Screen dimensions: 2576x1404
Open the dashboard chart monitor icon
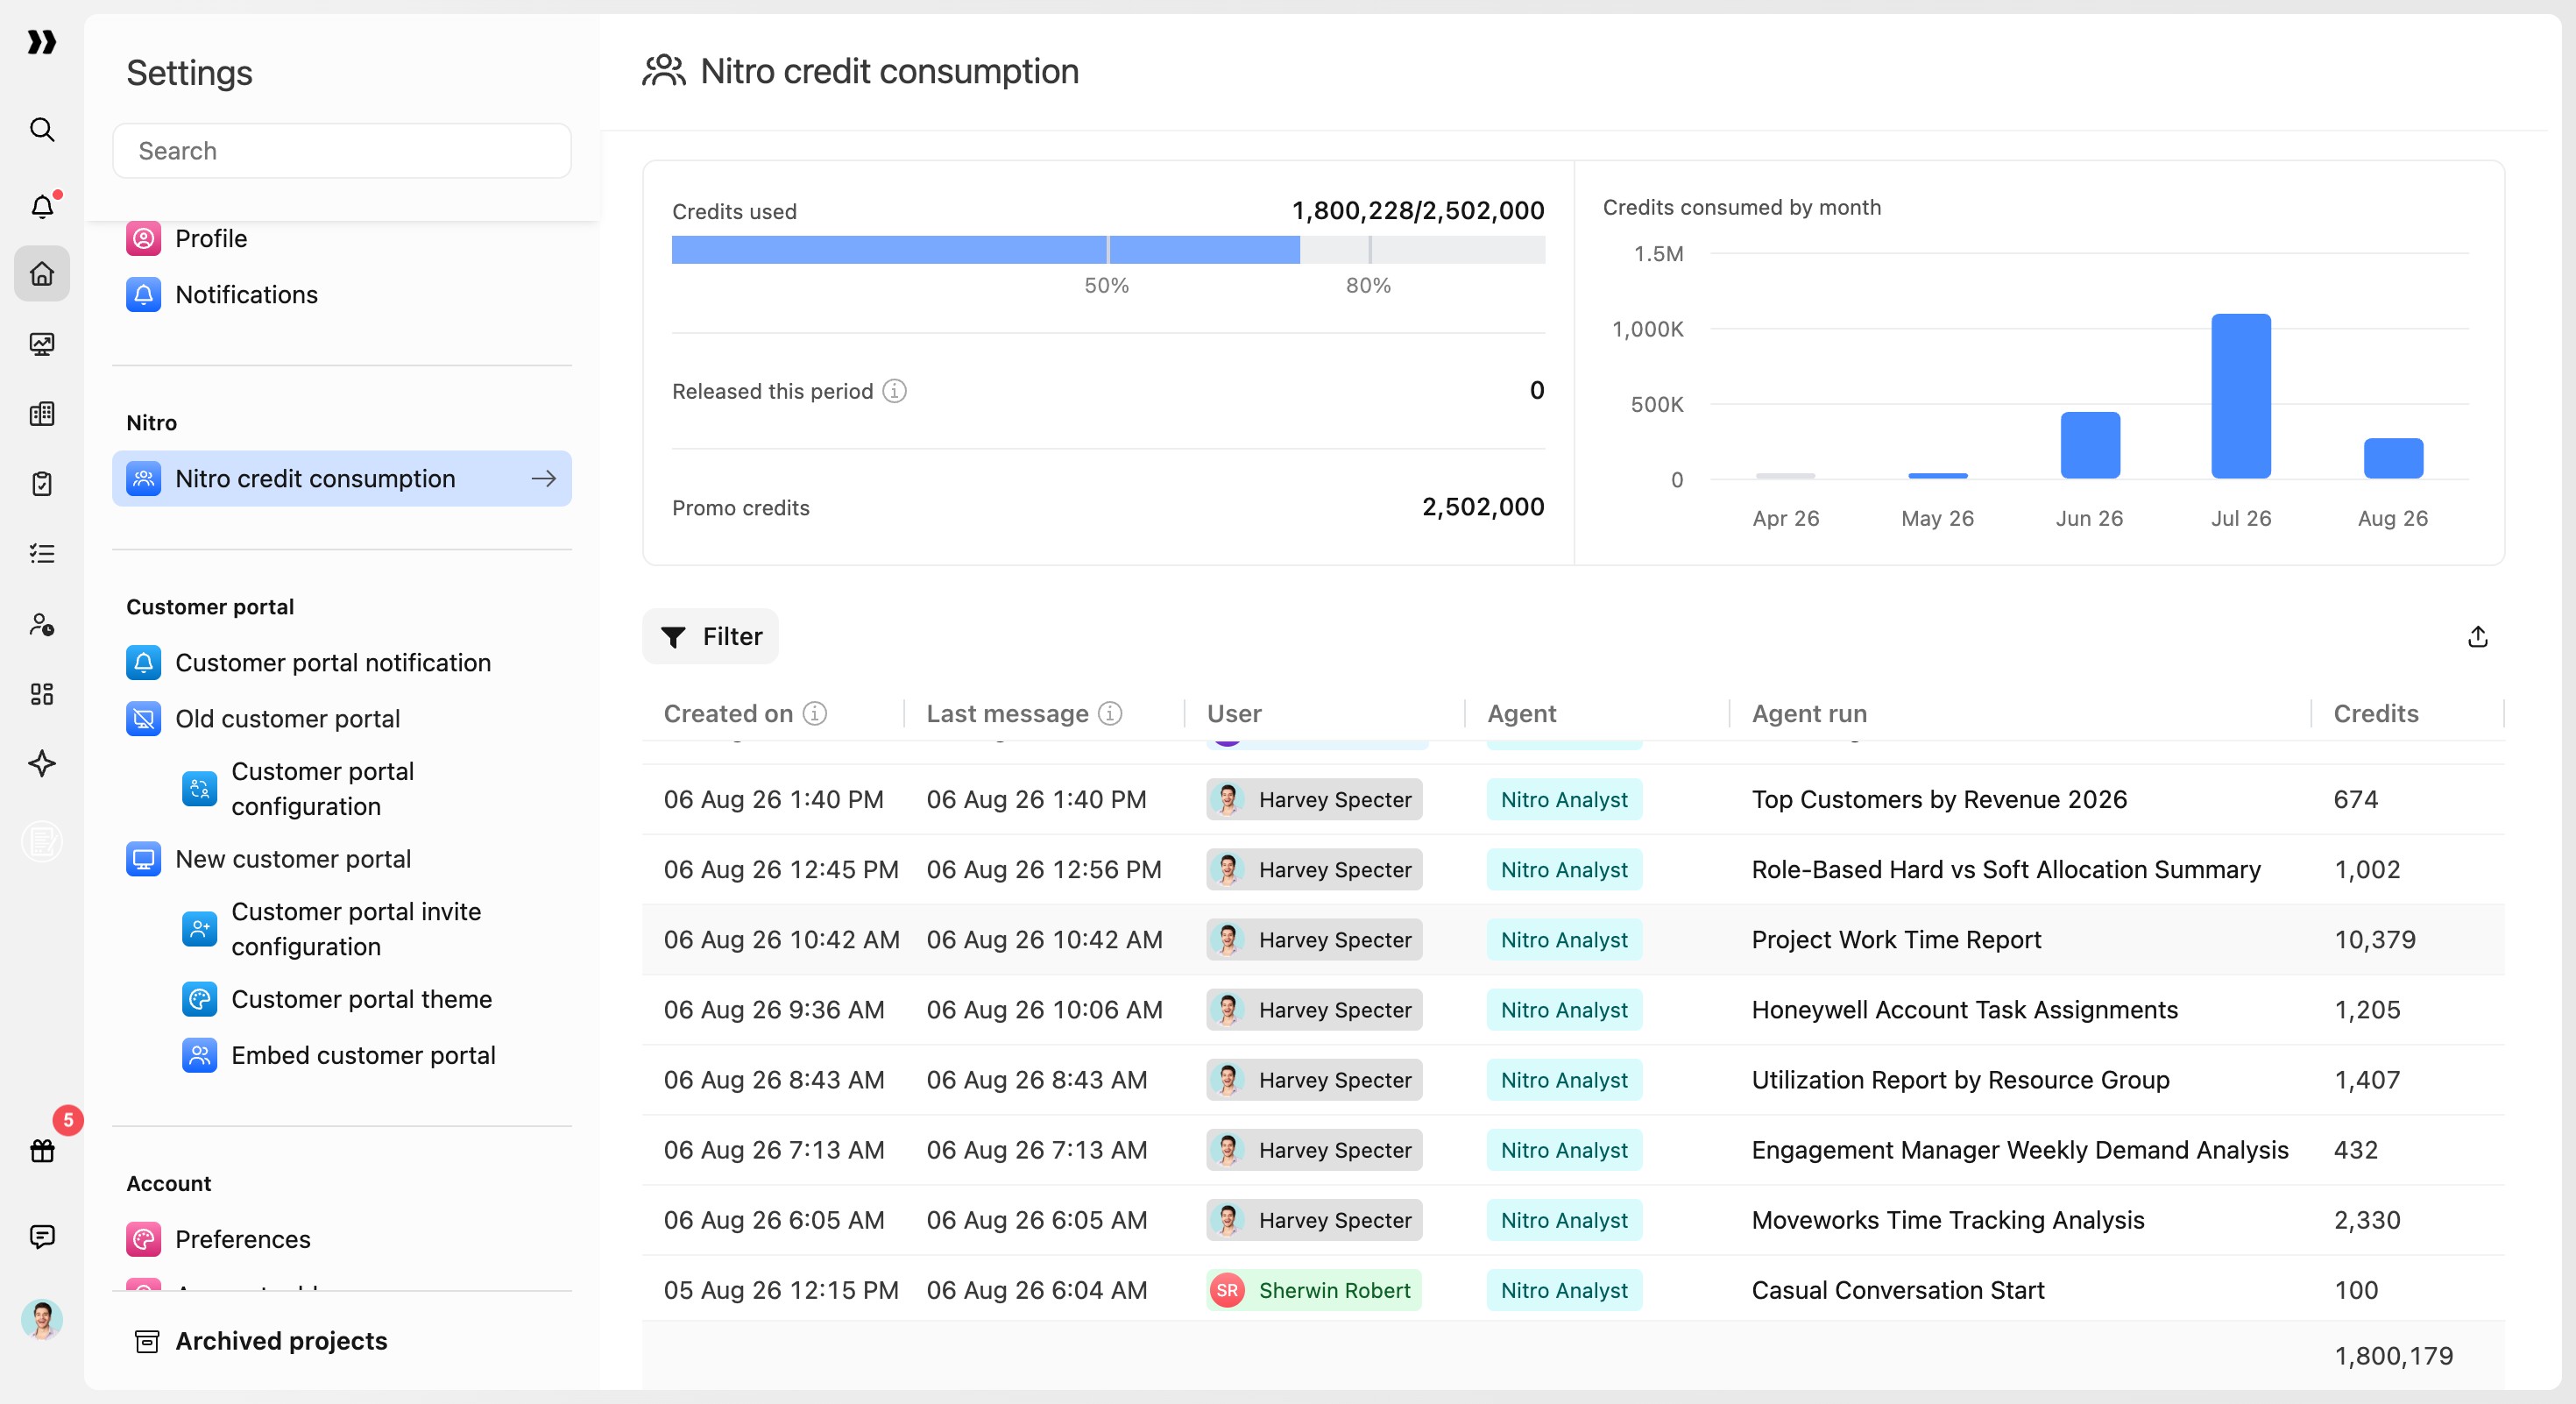point(42,344)
